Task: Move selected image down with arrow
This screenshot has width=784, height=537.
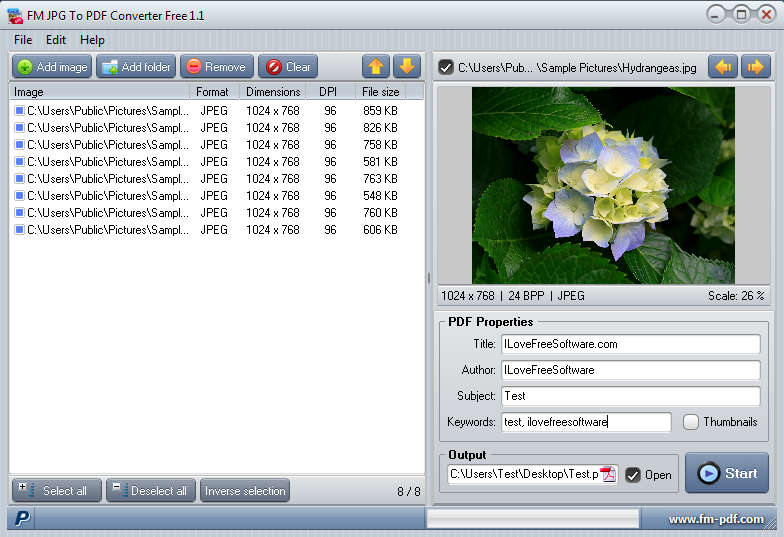Action: click(405, 67)
